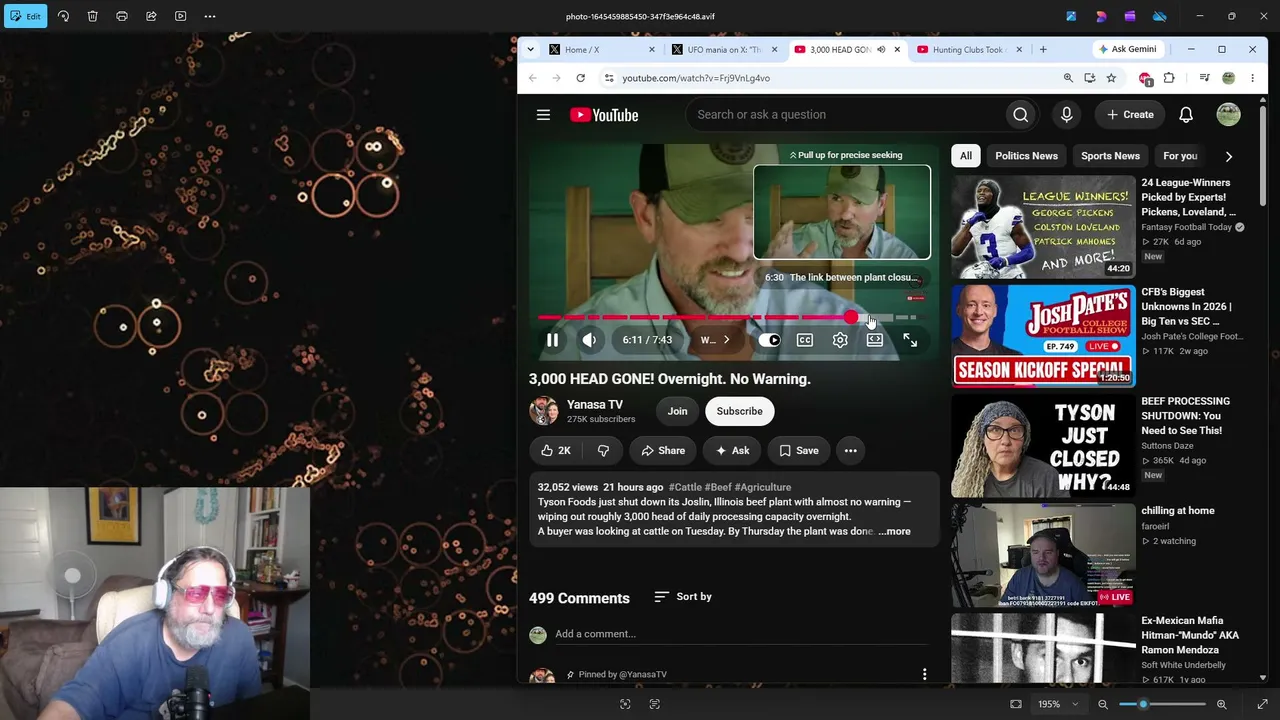Open Chrome media controls icon
The height and width of the screenshot is (720, 1280).
(x=1204, y=78)
